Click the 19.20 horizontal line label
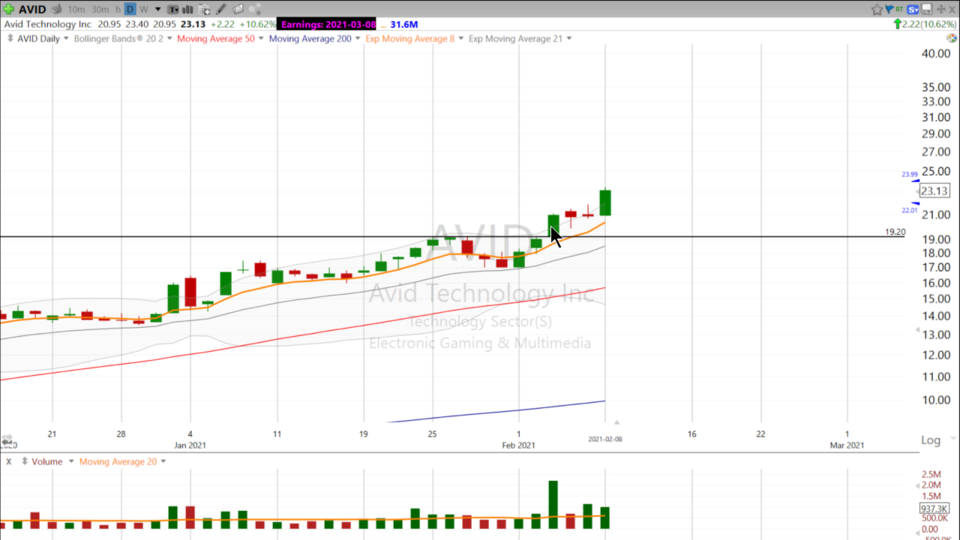This screenshot has width=960, height=540. [895, 232]
